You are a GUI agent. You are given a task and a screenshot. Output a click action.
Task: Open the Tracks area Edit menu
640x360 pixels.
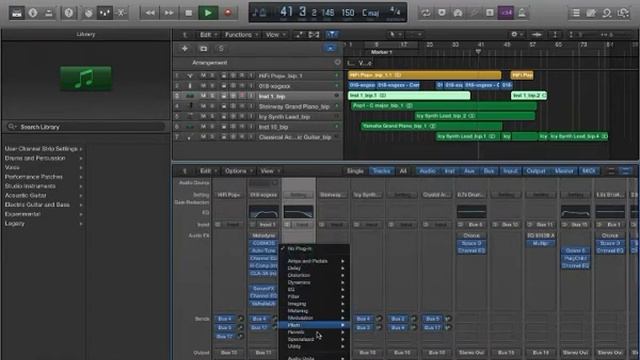(208, 35)
